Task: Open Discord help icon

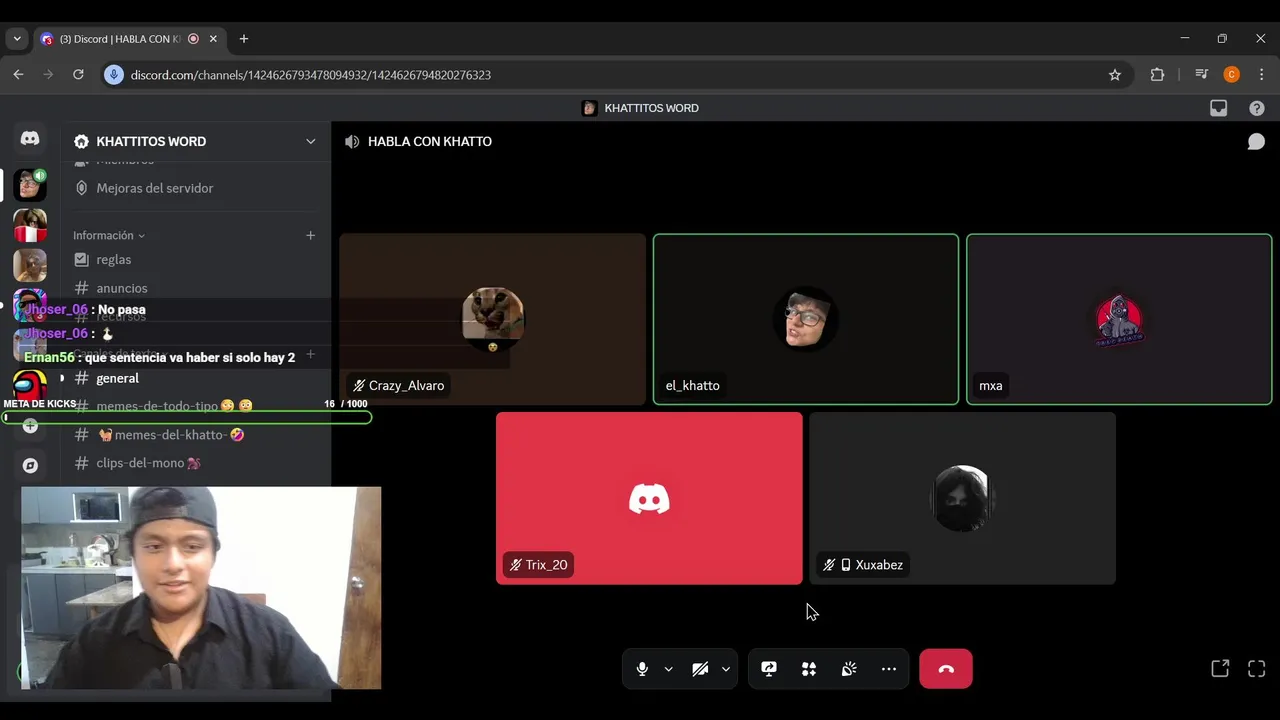Action: pyautogui.click(x=1257, y=108)
